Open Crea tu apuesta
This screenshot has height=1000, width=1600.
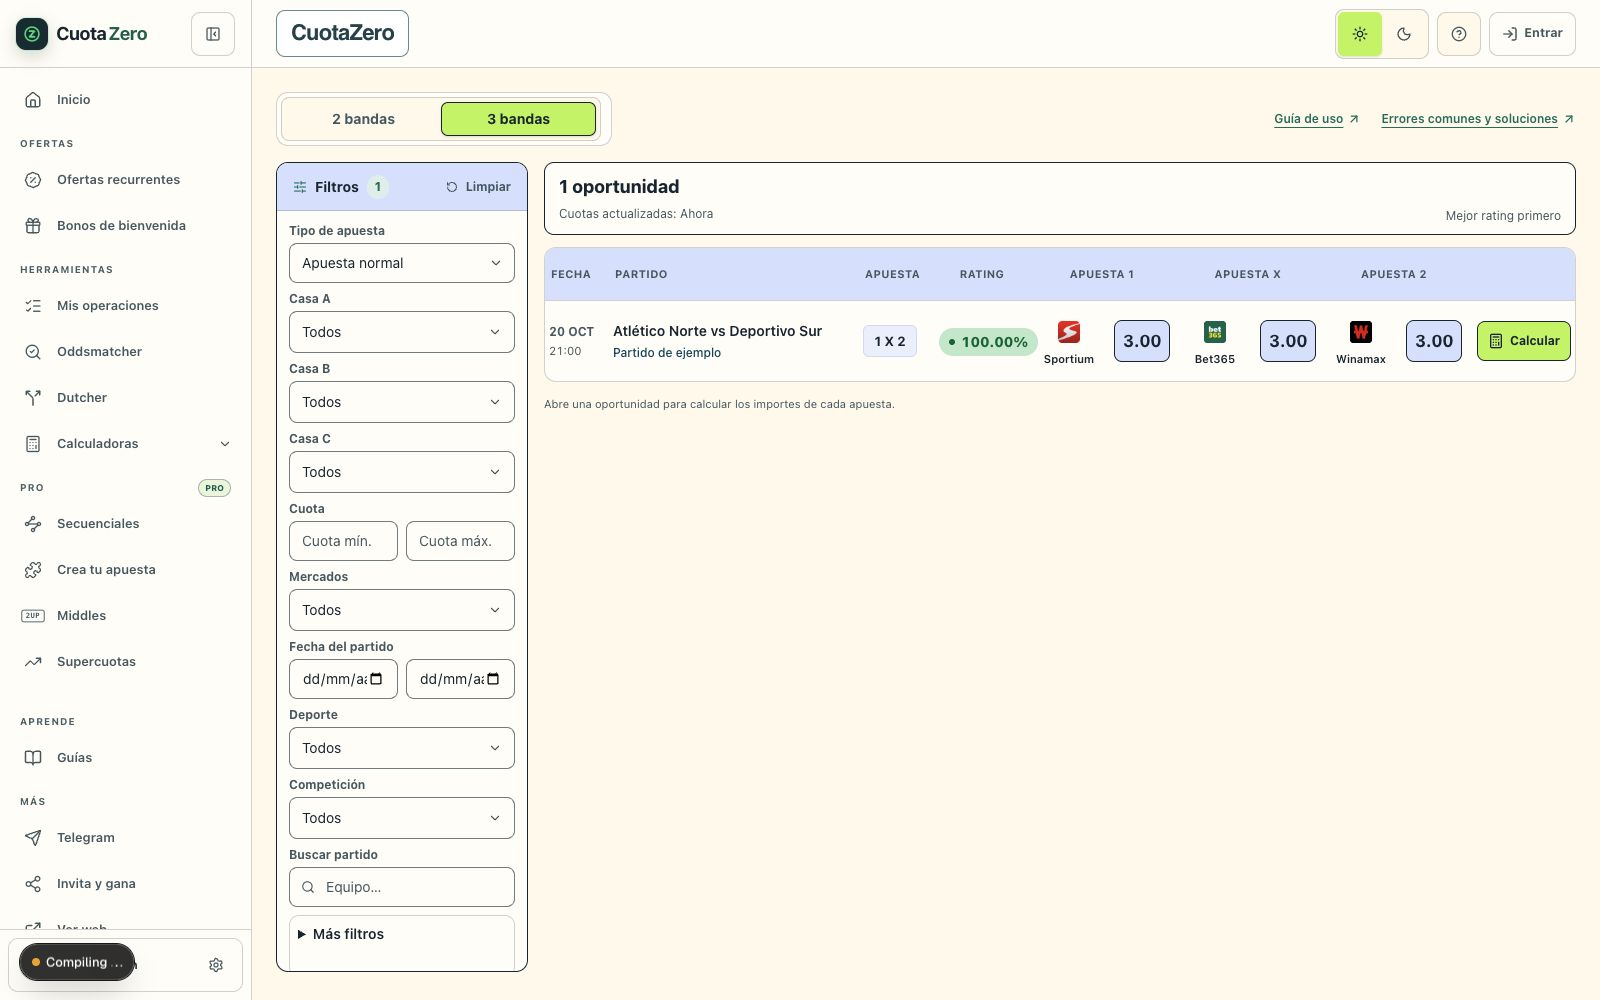coord(125,570)
